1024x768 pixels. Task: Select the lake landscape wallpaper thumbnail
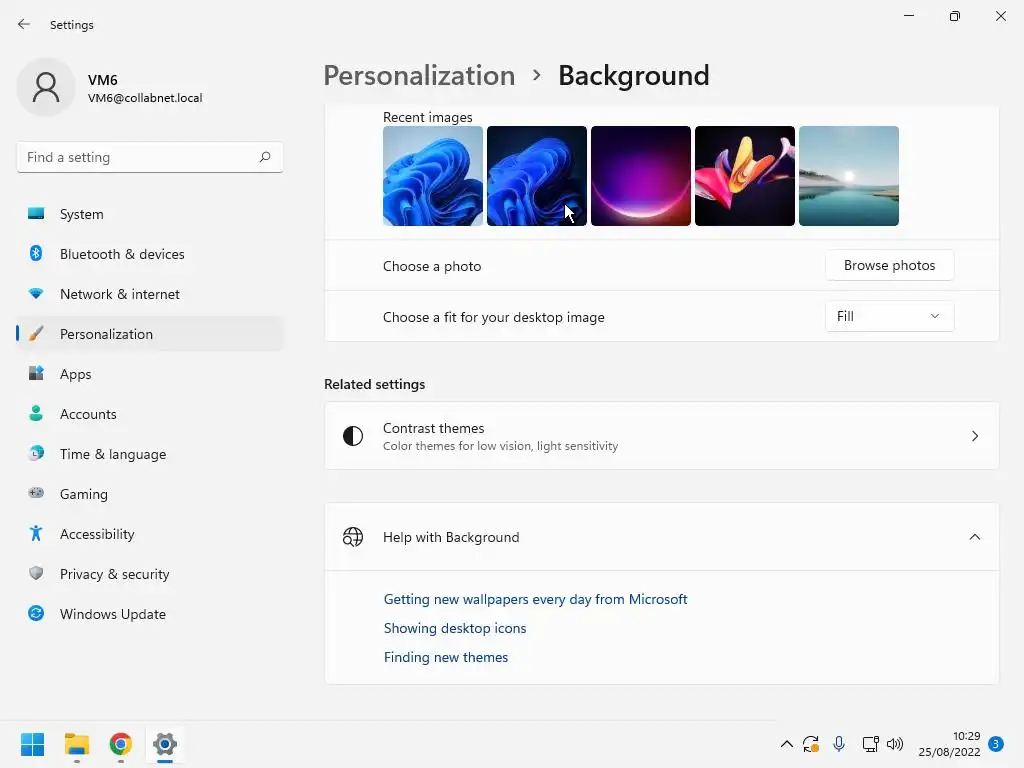[849, 176]
